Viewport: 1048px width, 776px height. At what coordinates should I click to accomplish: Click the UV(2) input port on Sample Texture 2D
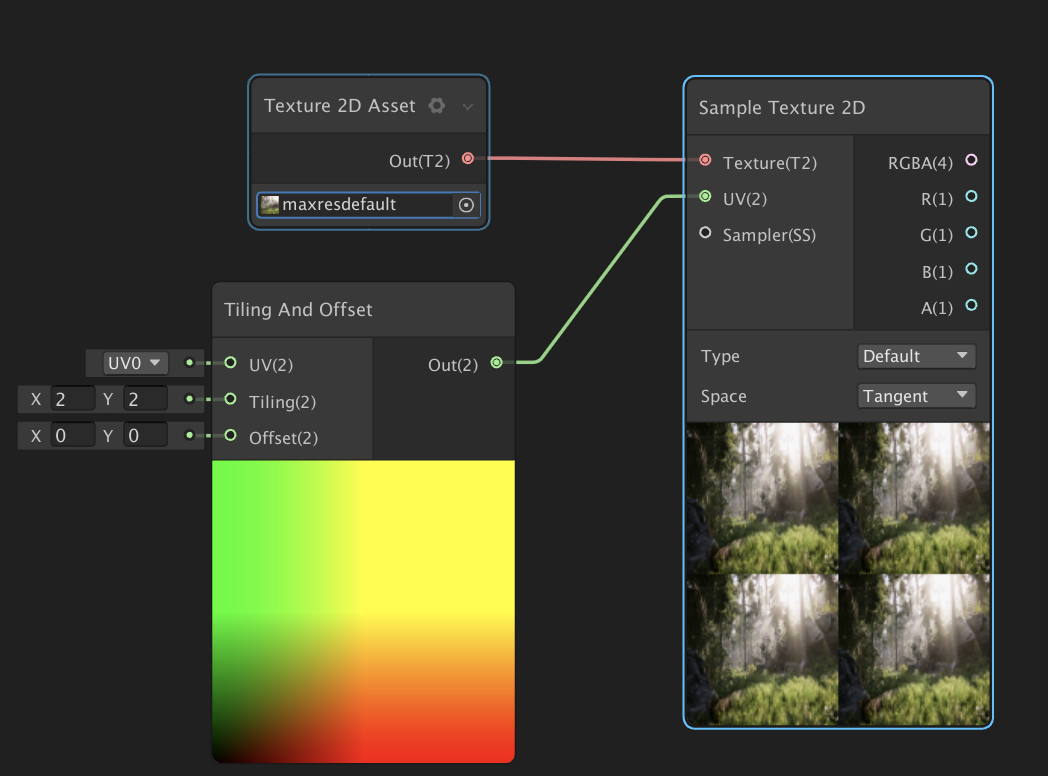[x=704, y=197]
